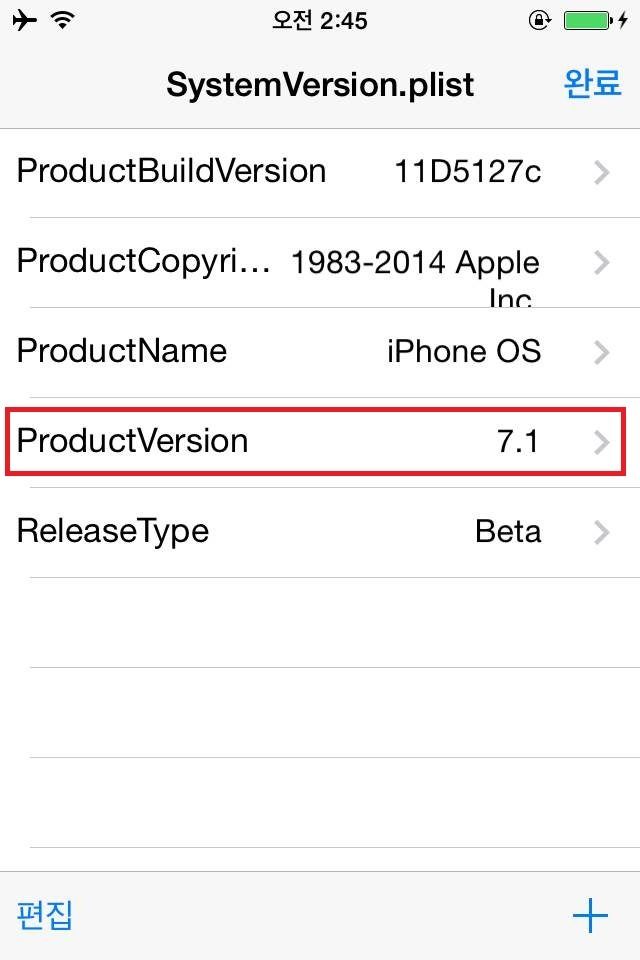Tap the 완료 (Done) button
Image resolution: width=640 pixels, height=960 pixels.
click(x=592, y=84)
